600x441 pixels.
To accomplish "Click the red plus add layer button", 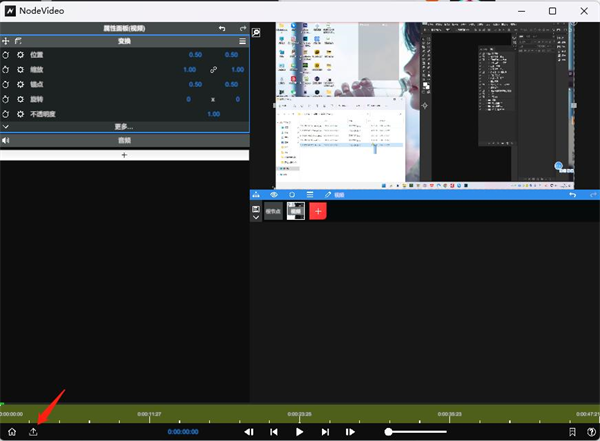I will pyautogui.click(x=318, y=211).
